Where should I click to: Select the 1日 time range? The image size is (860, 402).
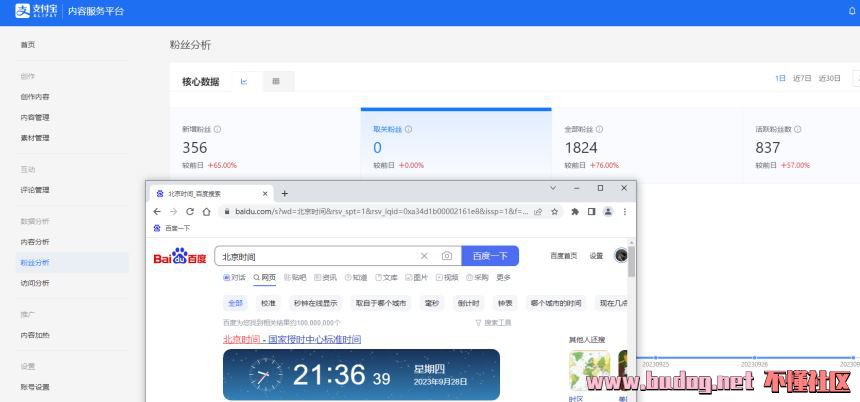[x=780, y=78]
